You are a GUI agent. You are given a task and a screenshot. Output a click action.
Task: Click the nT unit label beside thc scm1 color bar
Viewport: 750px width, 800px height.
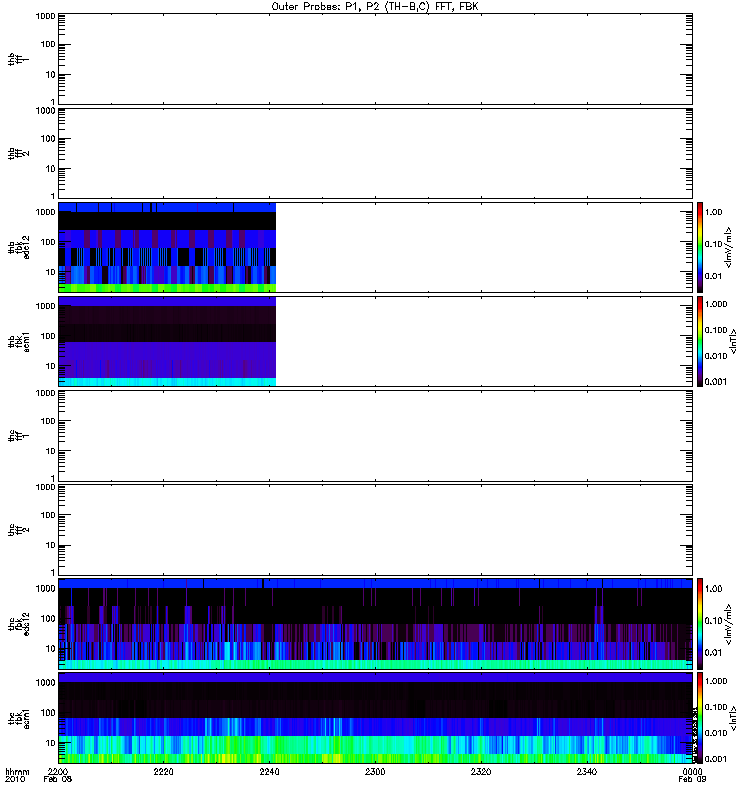pyautogui.click(x=733, y=718)
